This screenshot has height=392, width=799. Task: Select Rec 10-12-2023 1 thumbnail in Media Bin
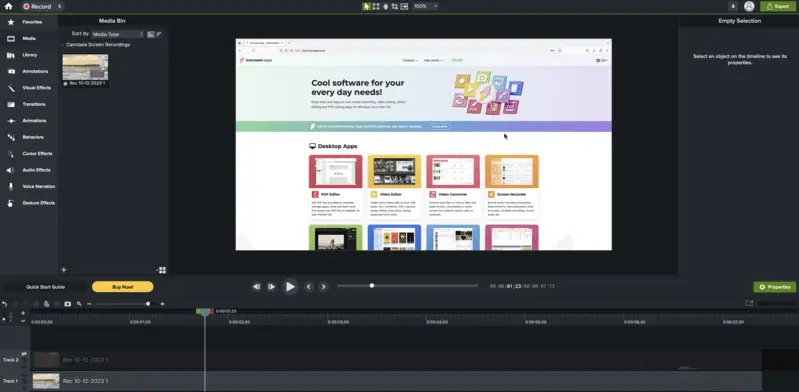pyautogui.click(x=85, y=67)
